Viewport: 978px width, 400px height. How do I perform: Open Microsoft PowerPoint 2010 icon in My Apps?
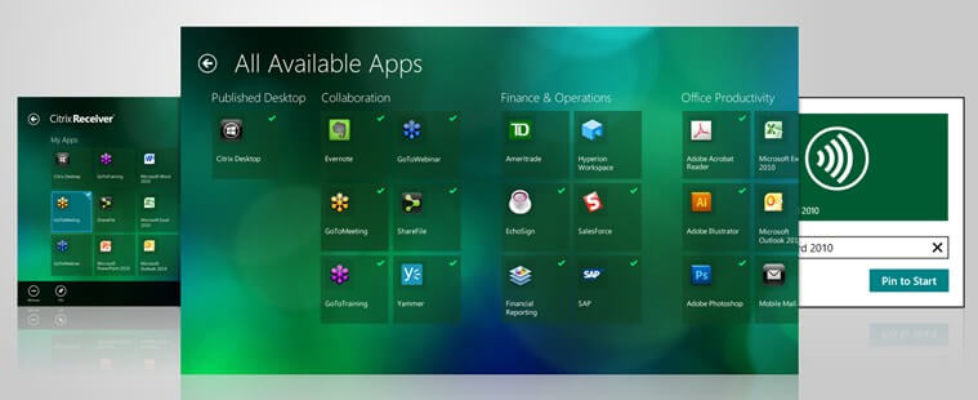[x=106, y=246]
